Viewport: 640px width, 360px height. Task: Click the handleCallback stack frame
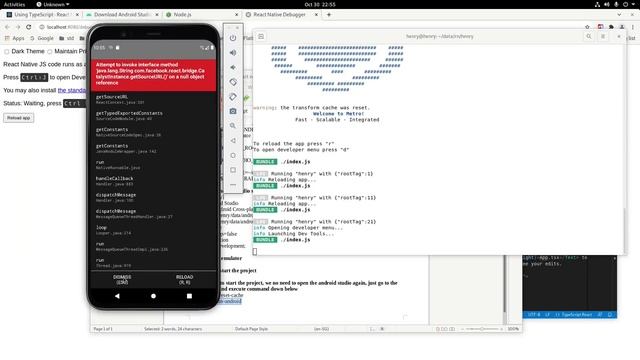(x=153, y=181)
